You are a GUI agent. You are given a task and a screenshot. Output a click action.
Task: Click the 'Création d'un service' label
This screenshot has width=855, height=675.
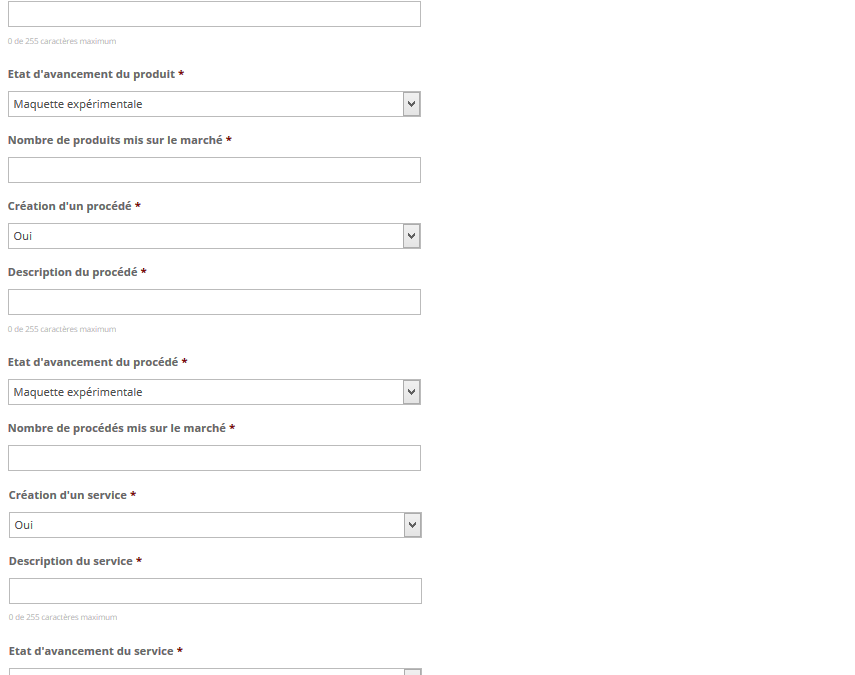[68, 495]
